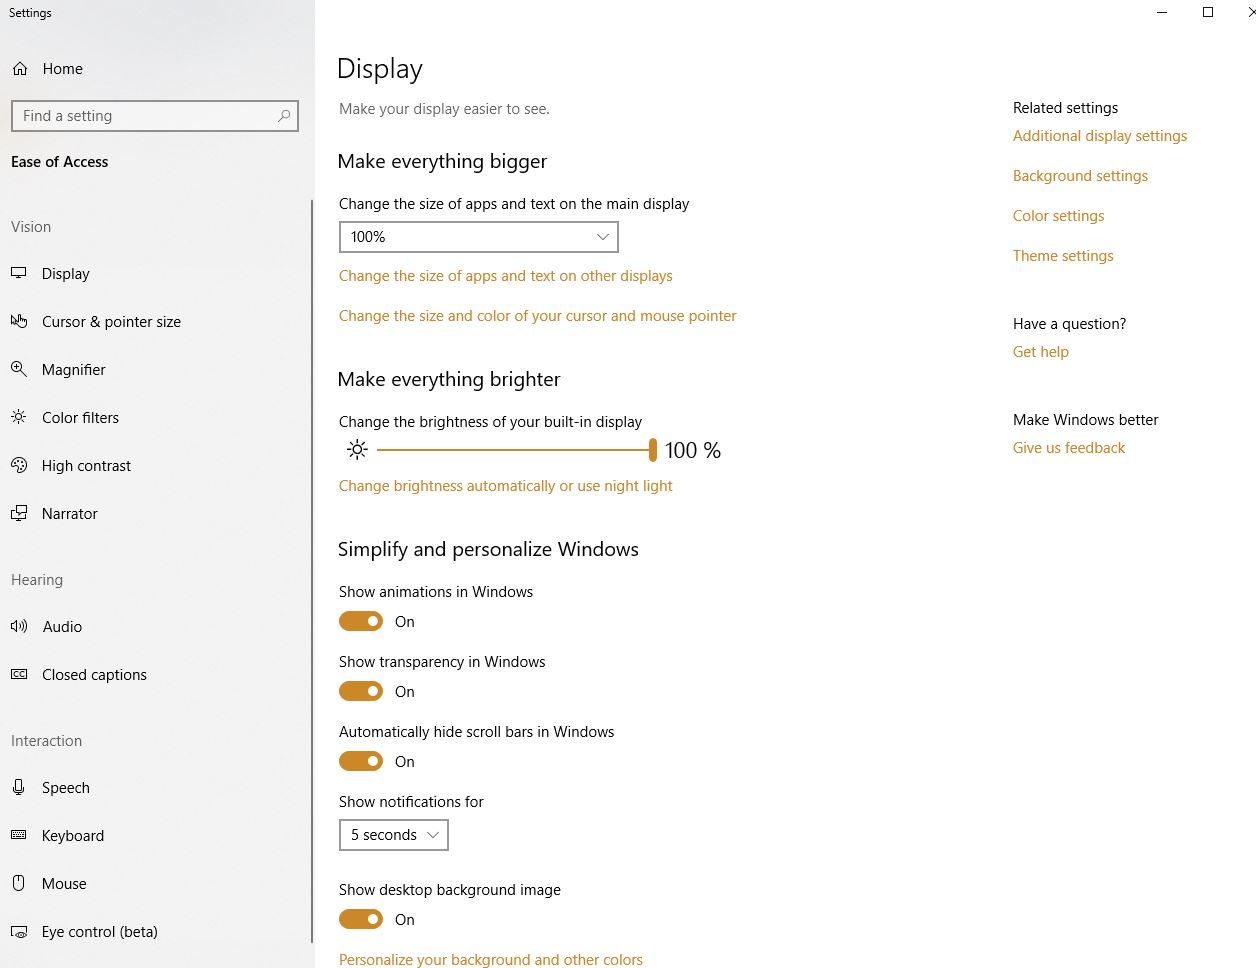The height and width of the screenshot is (968, 1256).
Task: Toggle Show animations in Windows off
Action: (361, 621)
